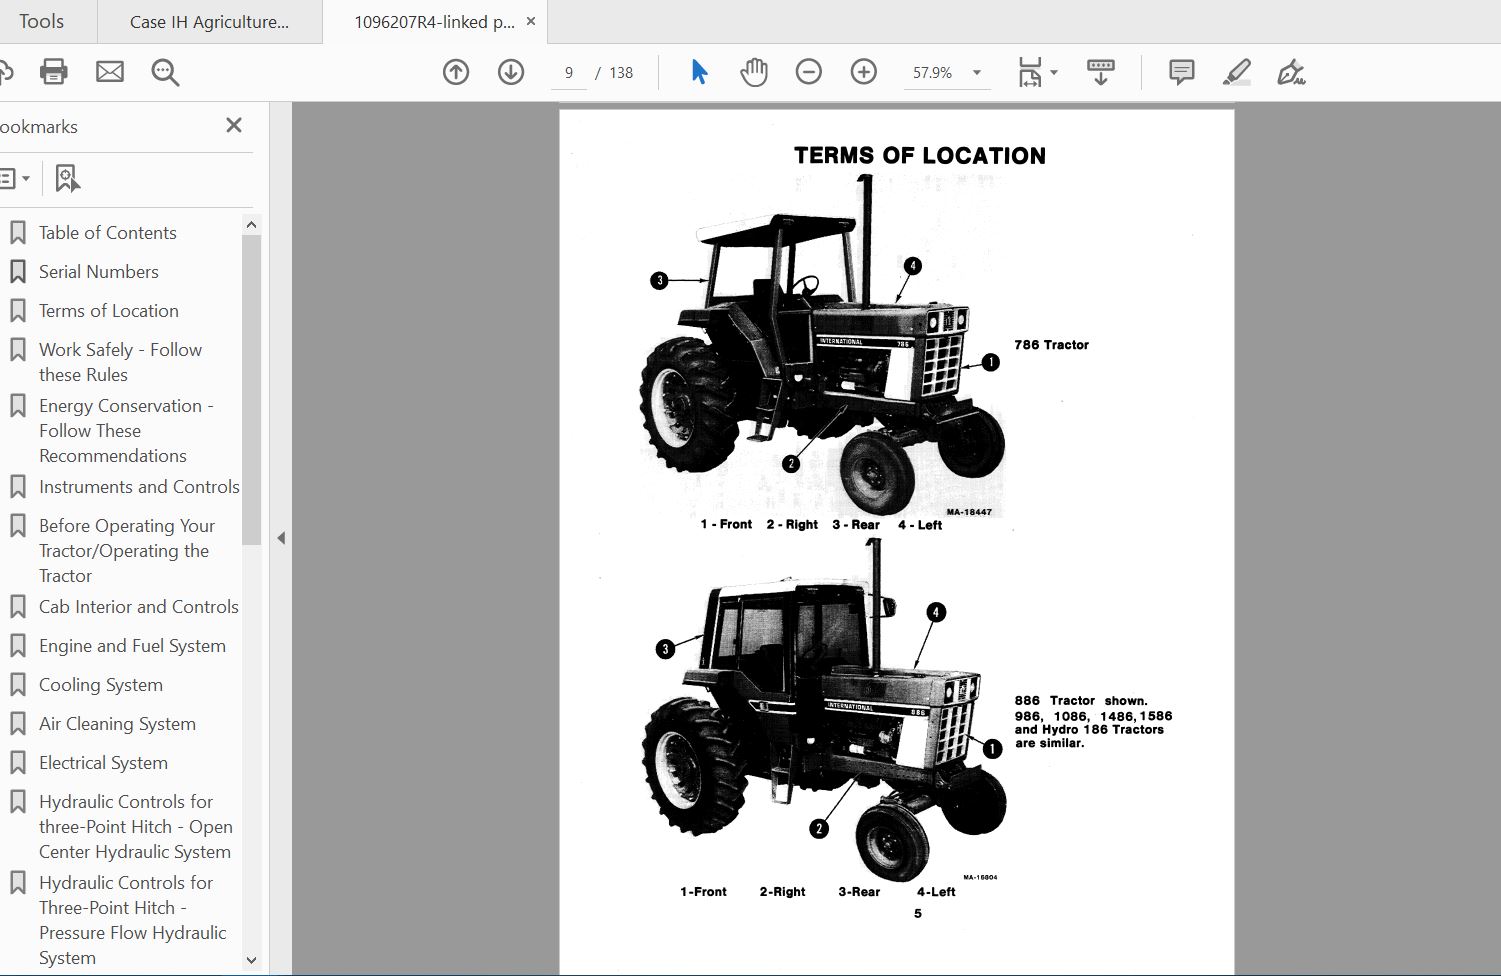Click the bookmark search icon in panel
This screenshot has height=976, width=1501.
pos(67,178)
